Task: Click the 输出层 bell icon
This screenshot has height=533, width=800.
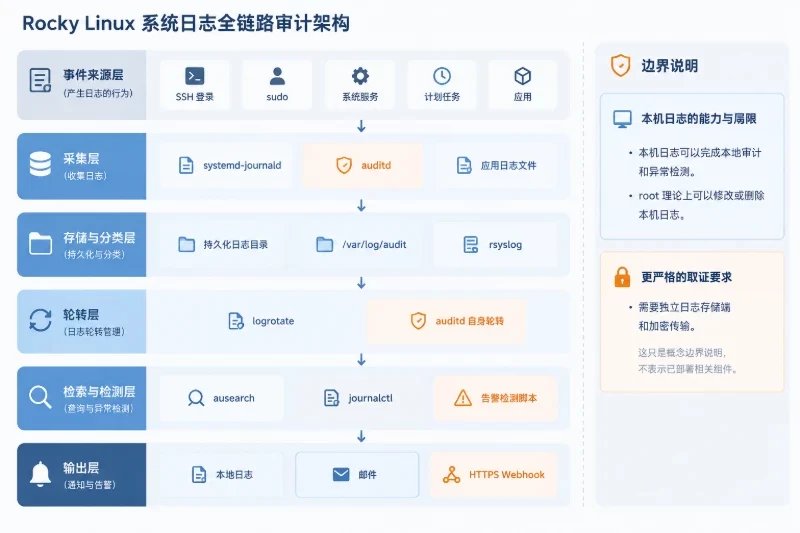Action: coord(40,474)
